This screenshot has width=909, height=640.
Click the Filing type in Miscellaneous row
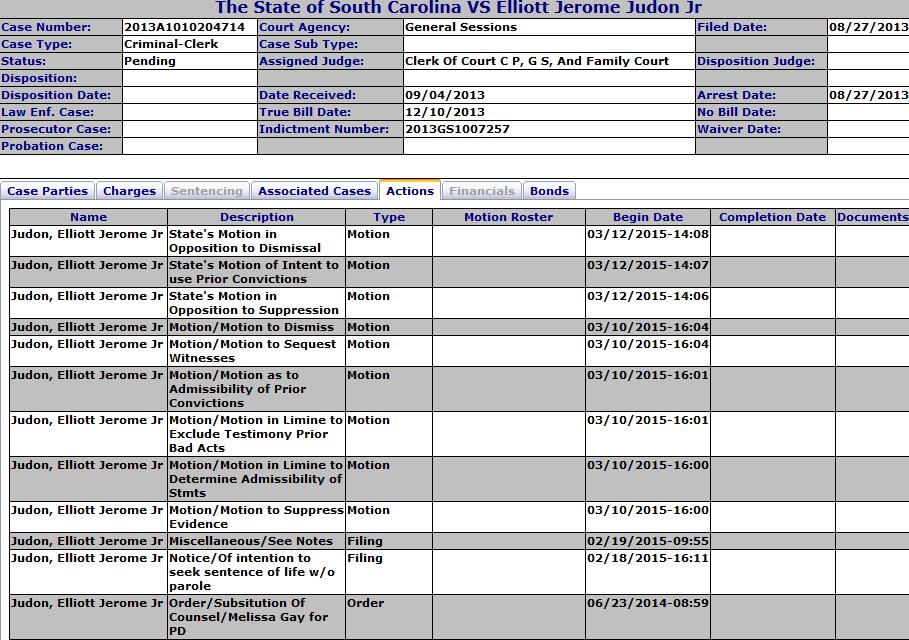365,541
